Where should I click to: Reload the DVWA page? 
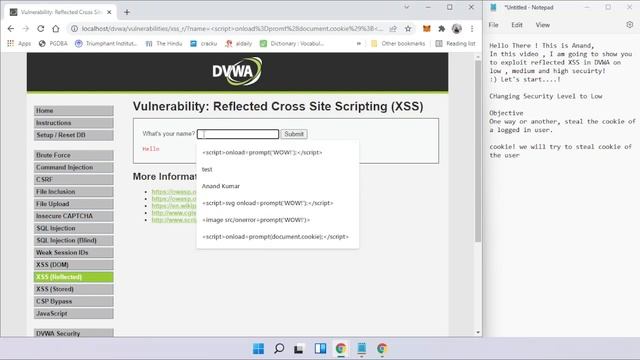tap(40, 29)
